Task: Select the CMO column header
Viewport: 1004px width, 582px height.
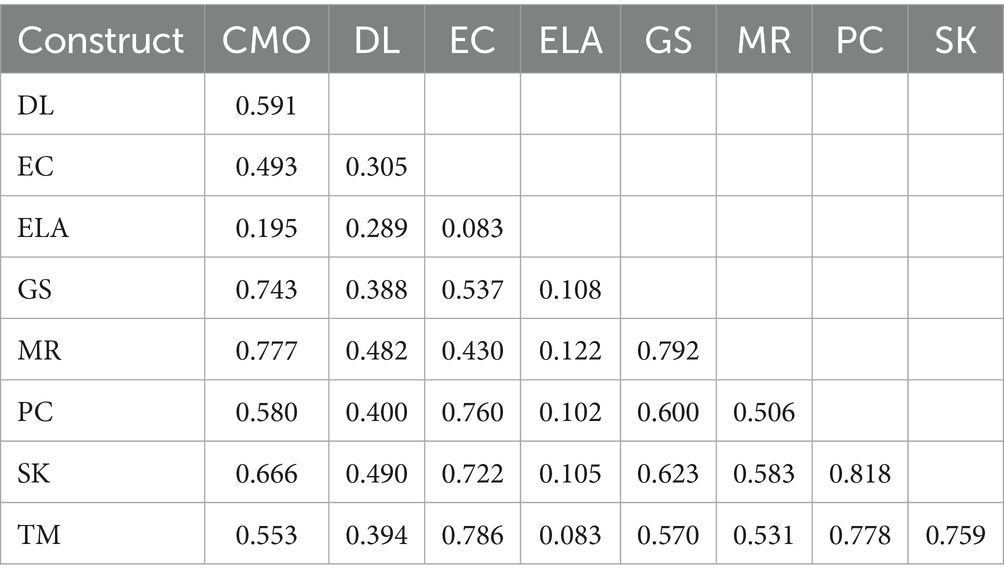Action: coord(266,40)
